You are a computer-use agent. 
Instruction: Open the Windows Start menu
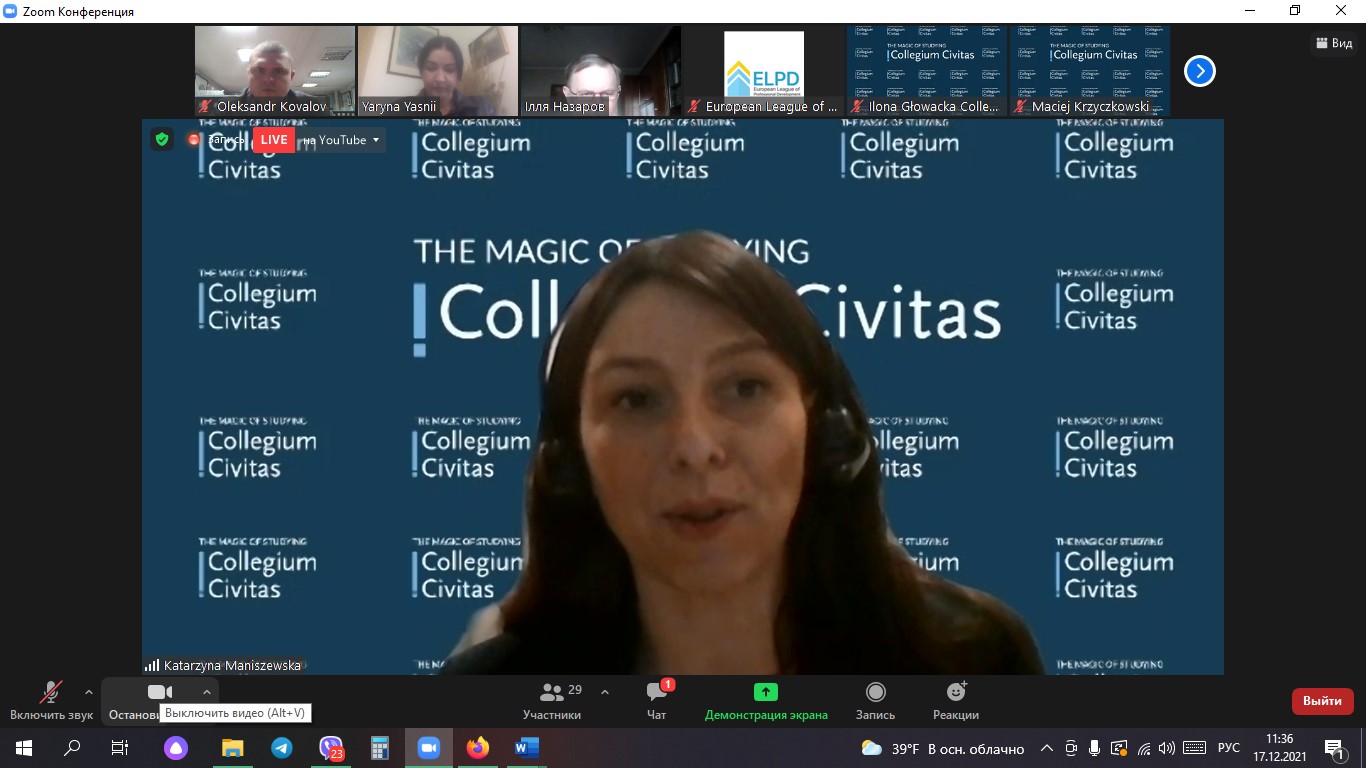[24, 747]
